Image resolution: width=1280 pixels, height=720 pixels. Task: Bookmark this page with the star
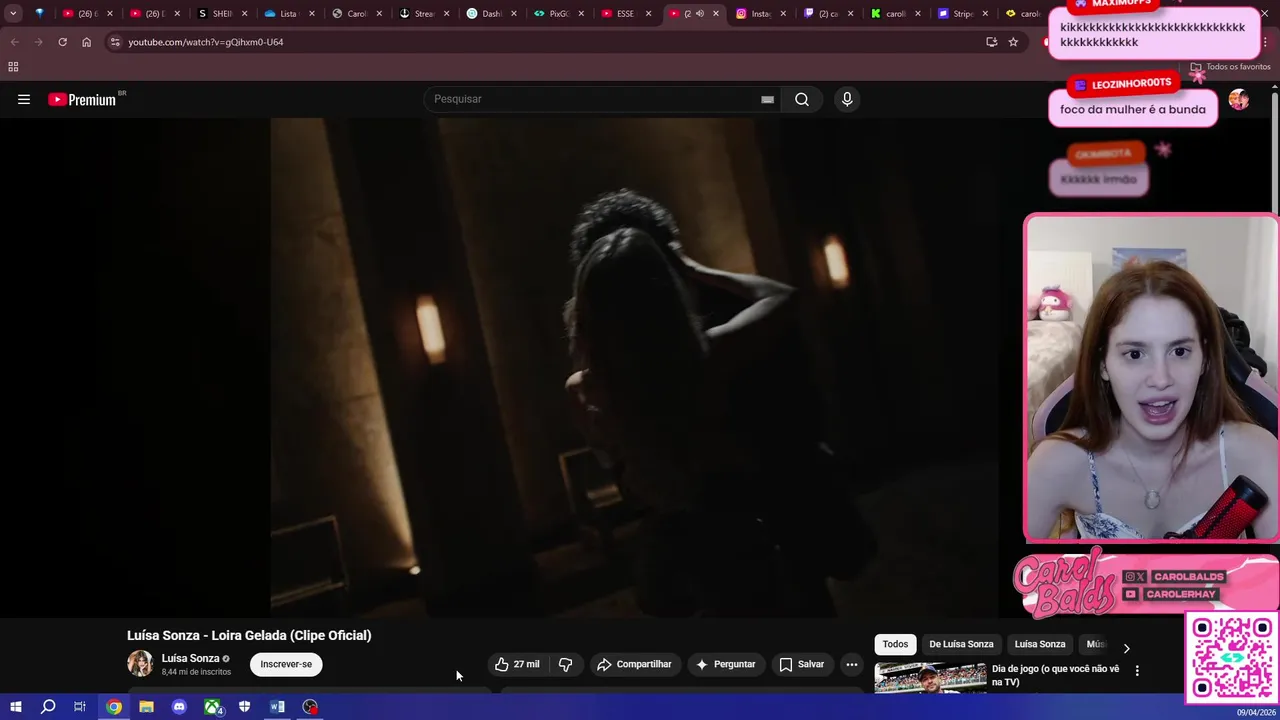point(1013,42)
